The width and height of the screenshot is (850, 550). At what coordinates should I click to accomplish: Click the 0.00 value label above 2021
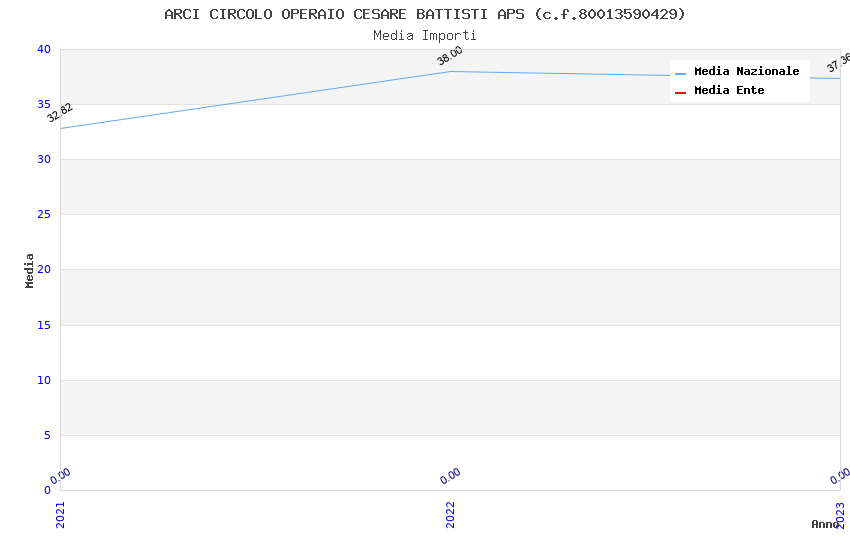60,476
